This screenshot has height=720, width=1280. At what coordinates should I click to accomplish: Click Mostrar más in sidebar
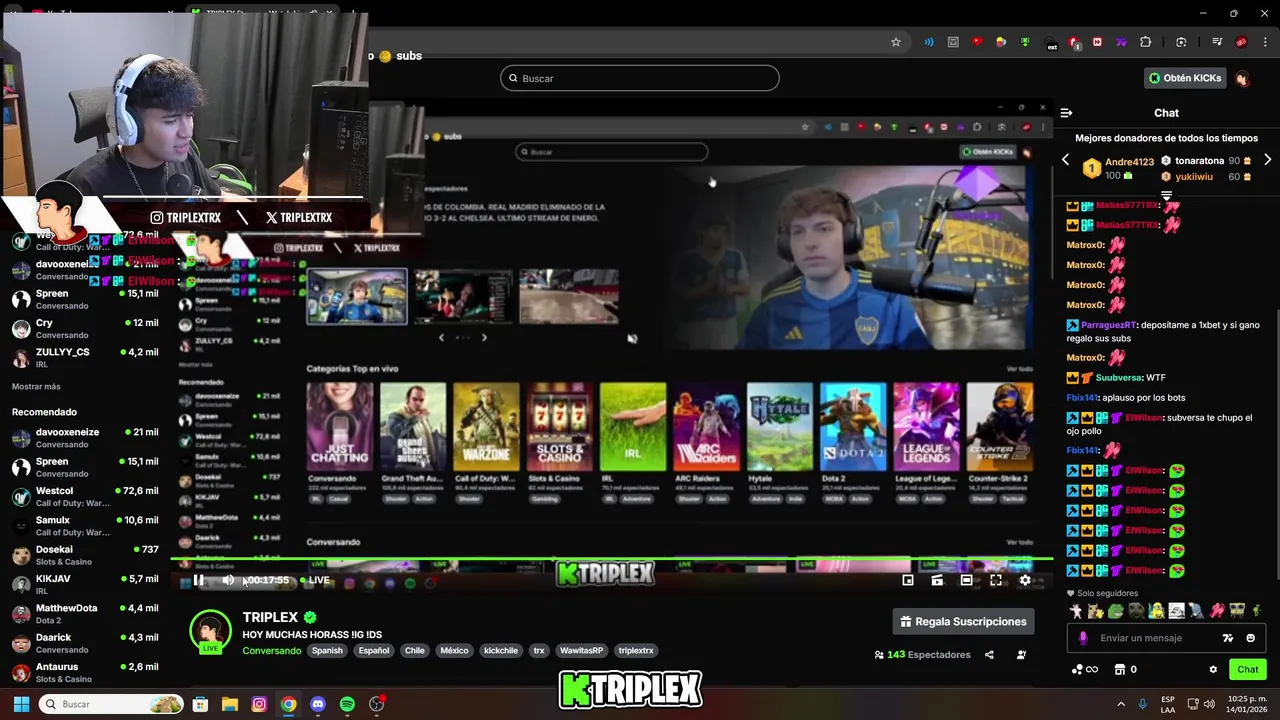[36, 387]
